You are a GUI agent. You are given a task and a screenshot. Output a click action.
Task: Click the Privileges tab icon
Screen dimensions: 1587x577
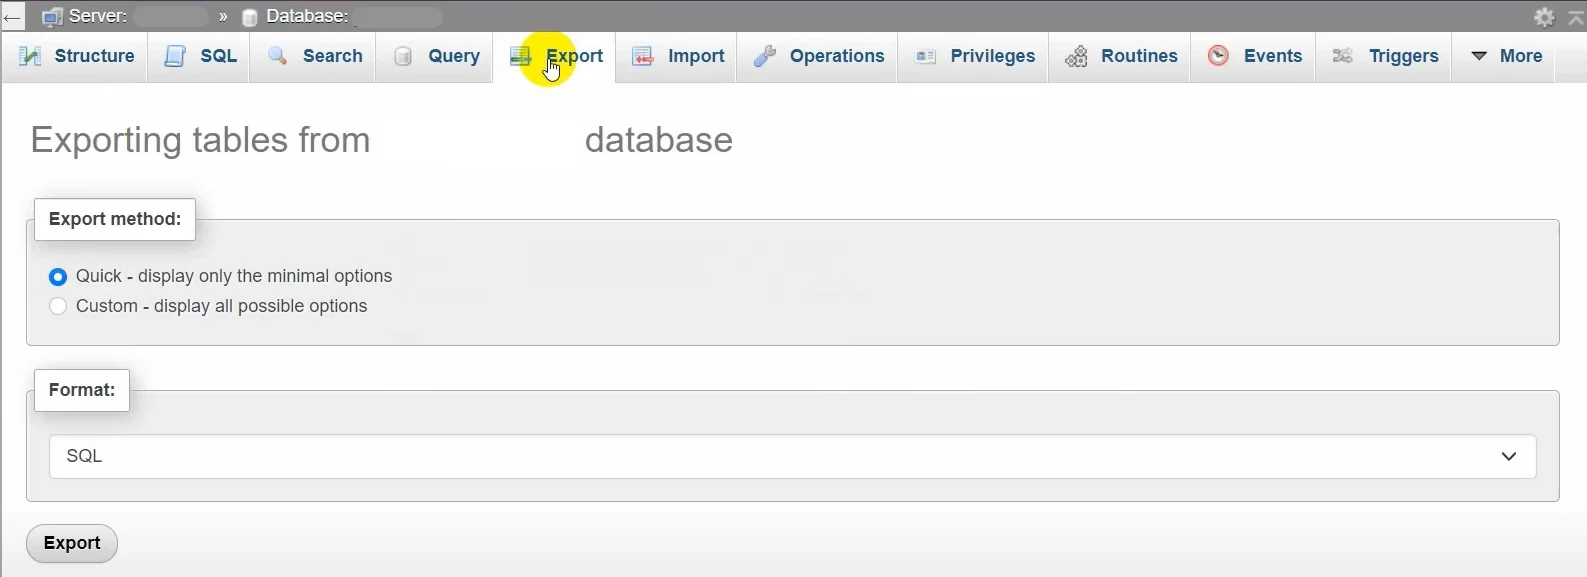(926, 56)
